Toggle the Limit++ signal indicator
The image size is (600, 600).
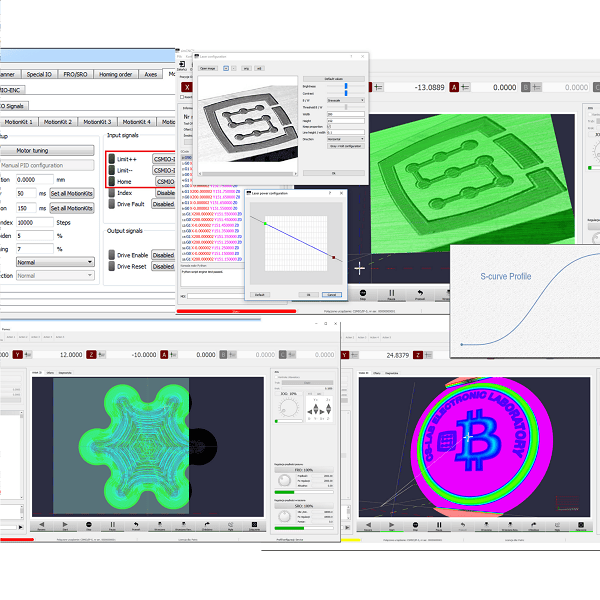click(x=111, y=158)
